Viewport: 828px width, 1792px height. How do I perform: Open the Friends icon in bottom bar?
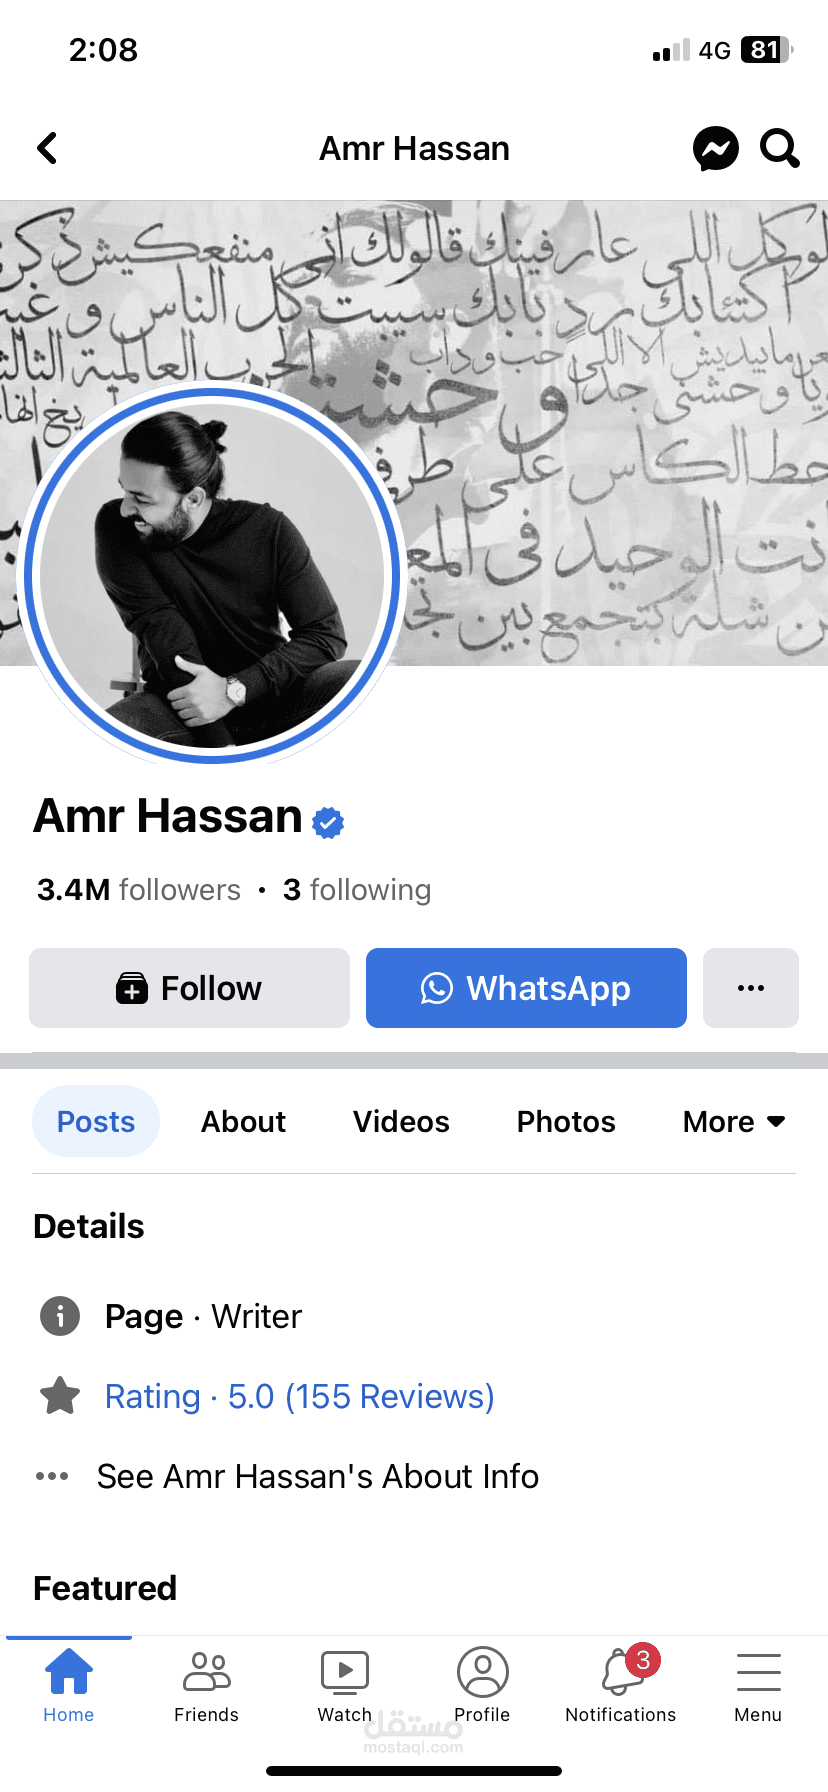click(x=207, y=1672)
